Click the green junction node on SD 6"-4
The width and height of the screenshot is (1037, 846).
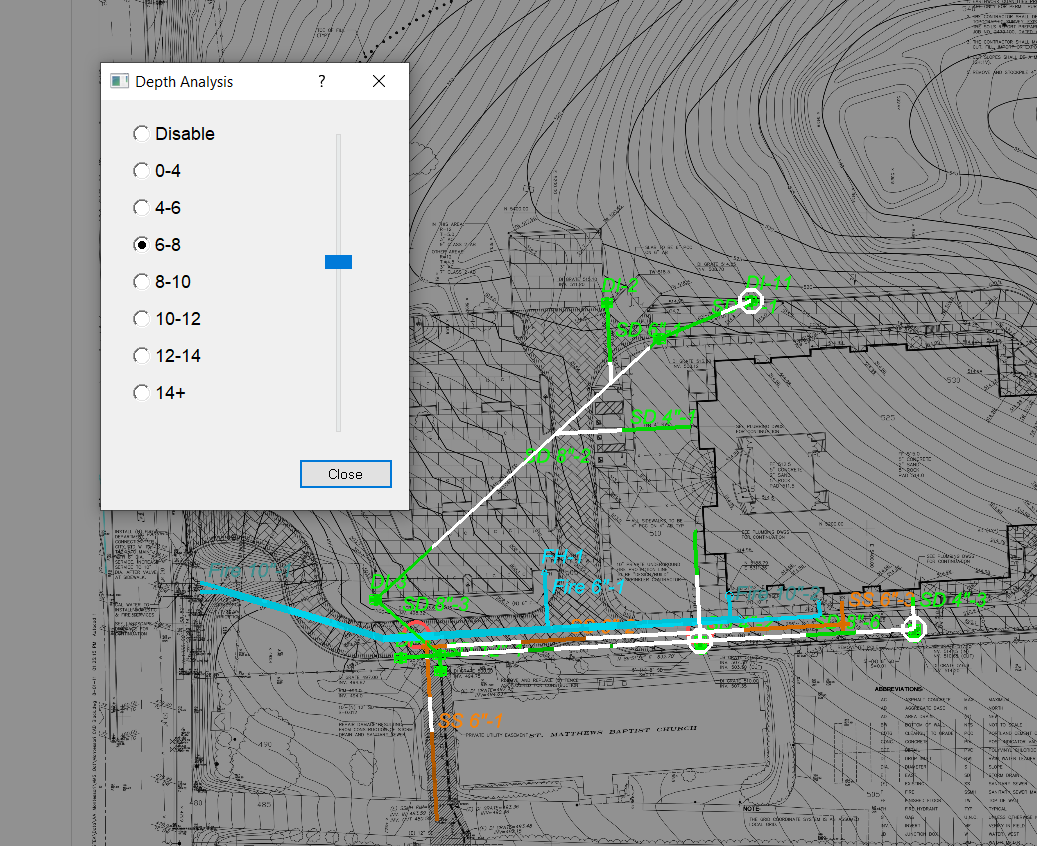(660, 338)
